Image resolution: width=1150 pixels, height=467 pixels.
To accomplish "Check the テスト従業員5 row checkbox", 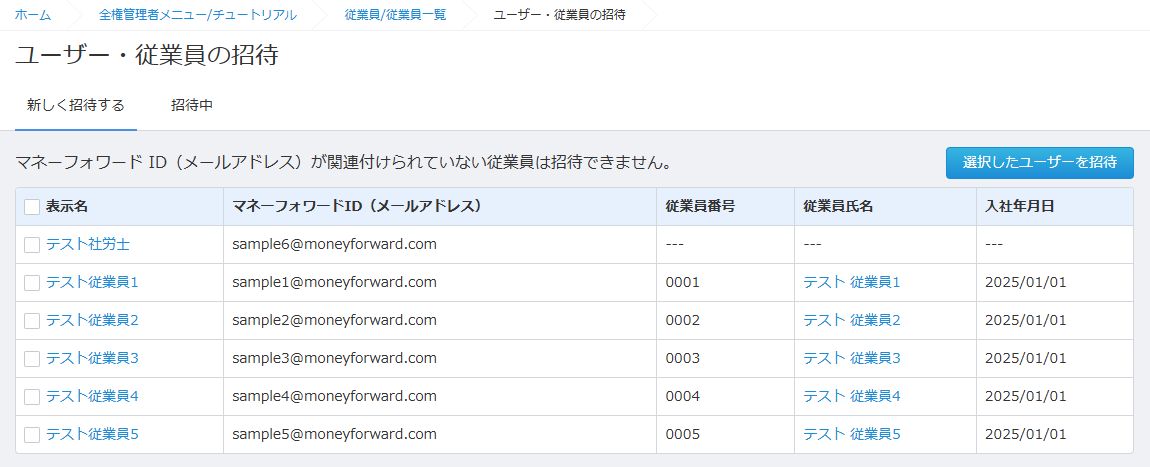I will point(32,435).
